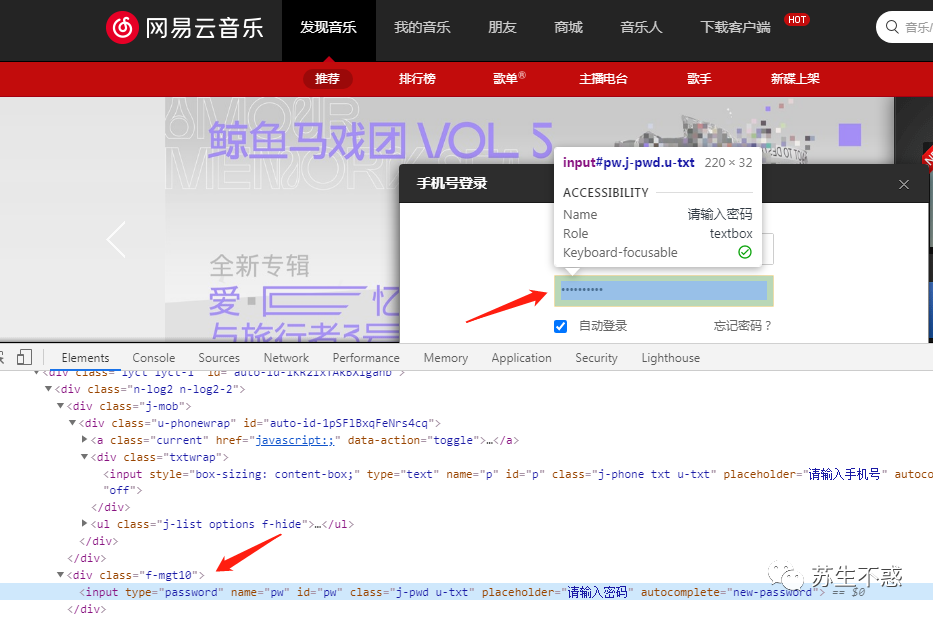Select the 主播电台 sub-navigation item

pyautogui.click(x=603, y=79)
